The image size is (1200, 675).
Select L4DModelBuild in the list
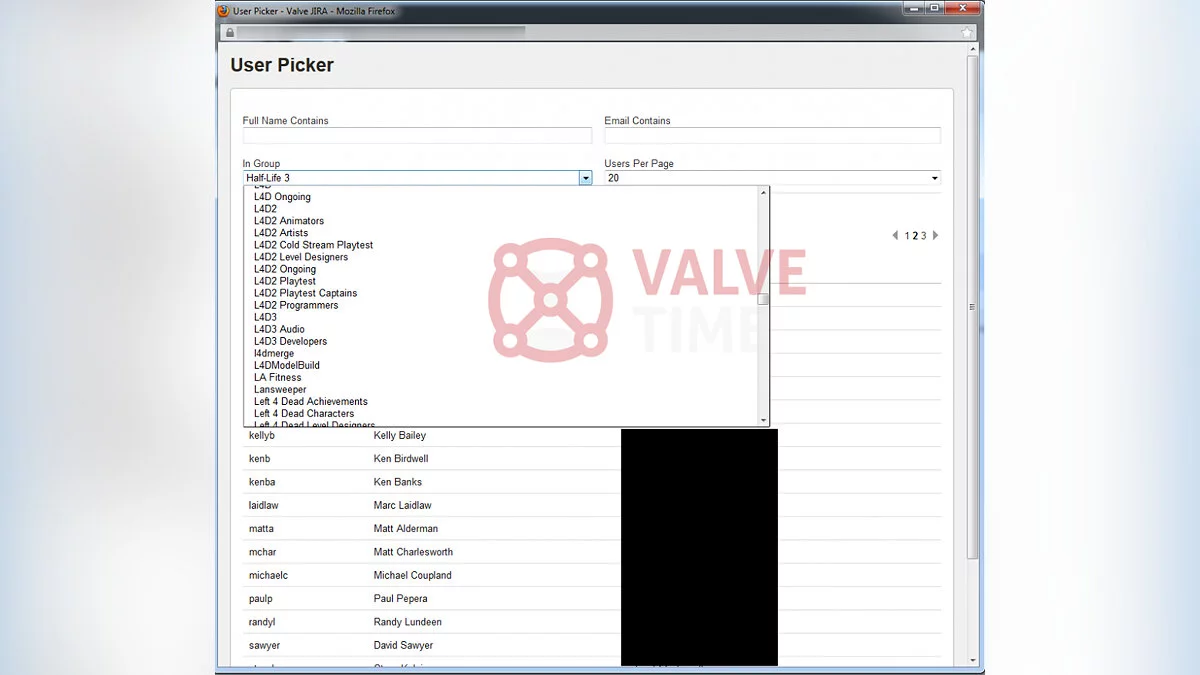click(x=287, y=365)
